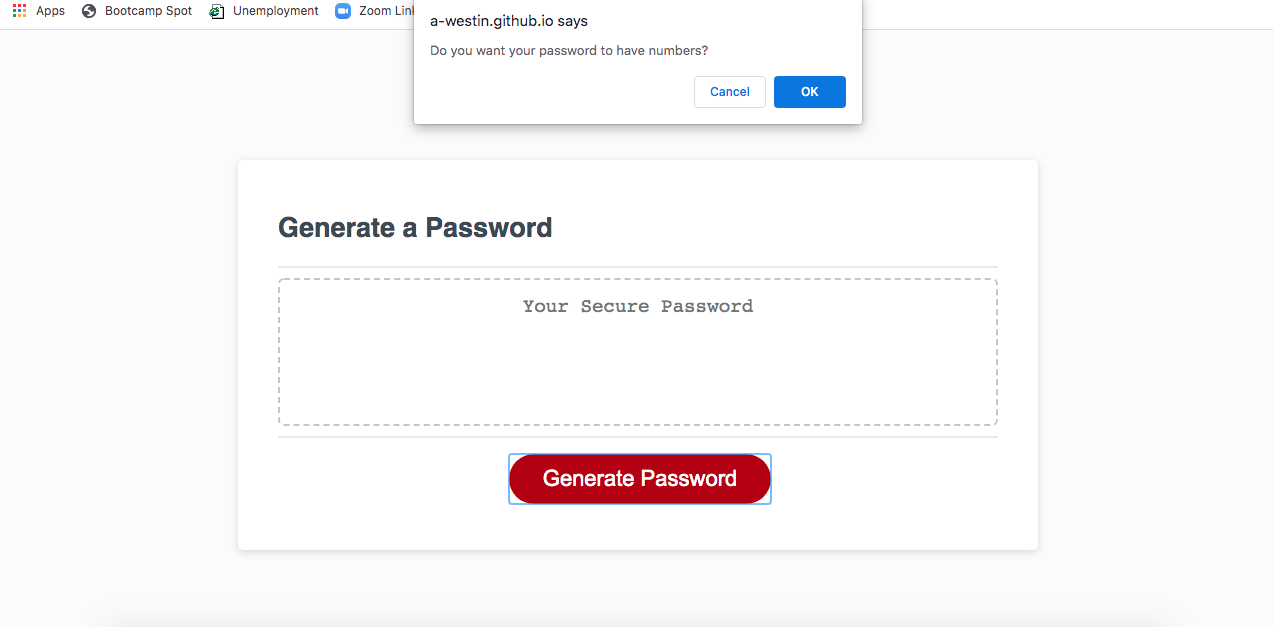Cancel the password numbers dialog
The image size is (1273, 627).
729,91
